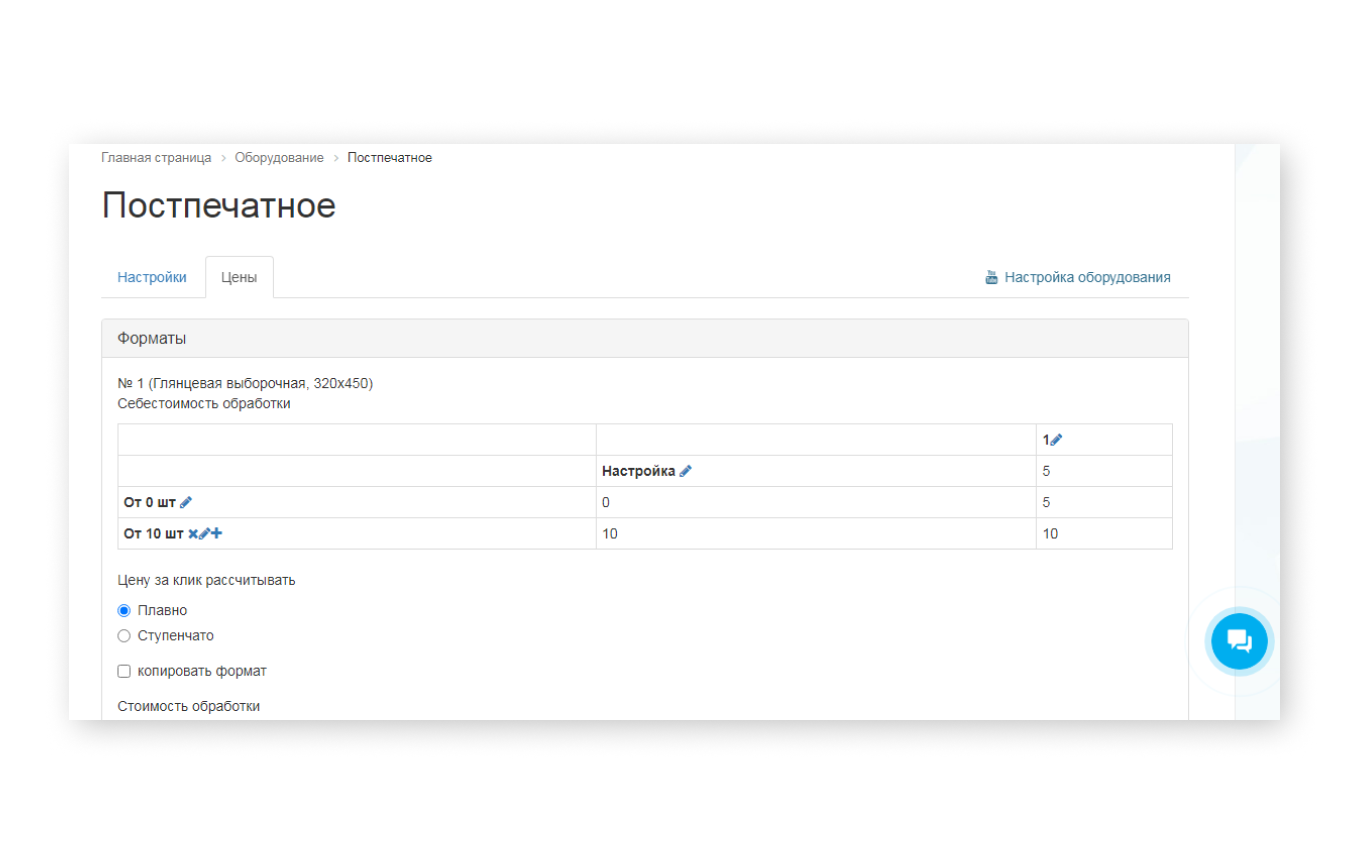Click the YouTube icon beside Настройка оборудования
Screen dimensions: 1350x865
pyautogui.click(x=991, y=277)
